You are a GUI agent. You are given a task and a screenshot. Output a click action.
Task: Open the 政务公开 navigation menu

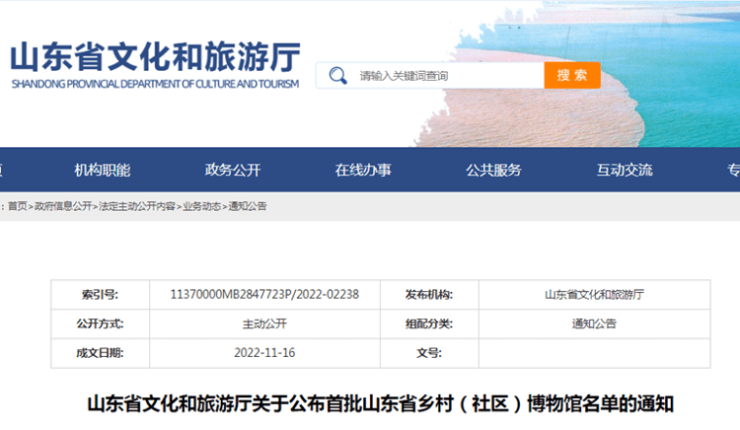(x=232, y=170)
